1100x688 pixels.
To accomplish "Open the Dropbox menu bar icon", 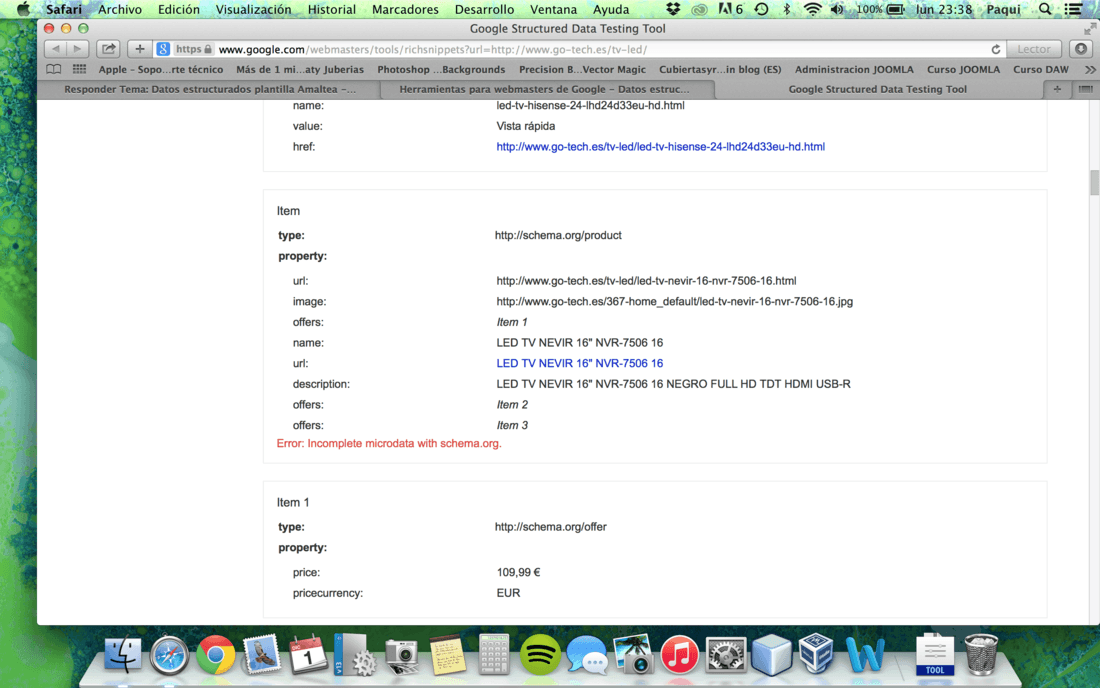I will coord(673,9).
